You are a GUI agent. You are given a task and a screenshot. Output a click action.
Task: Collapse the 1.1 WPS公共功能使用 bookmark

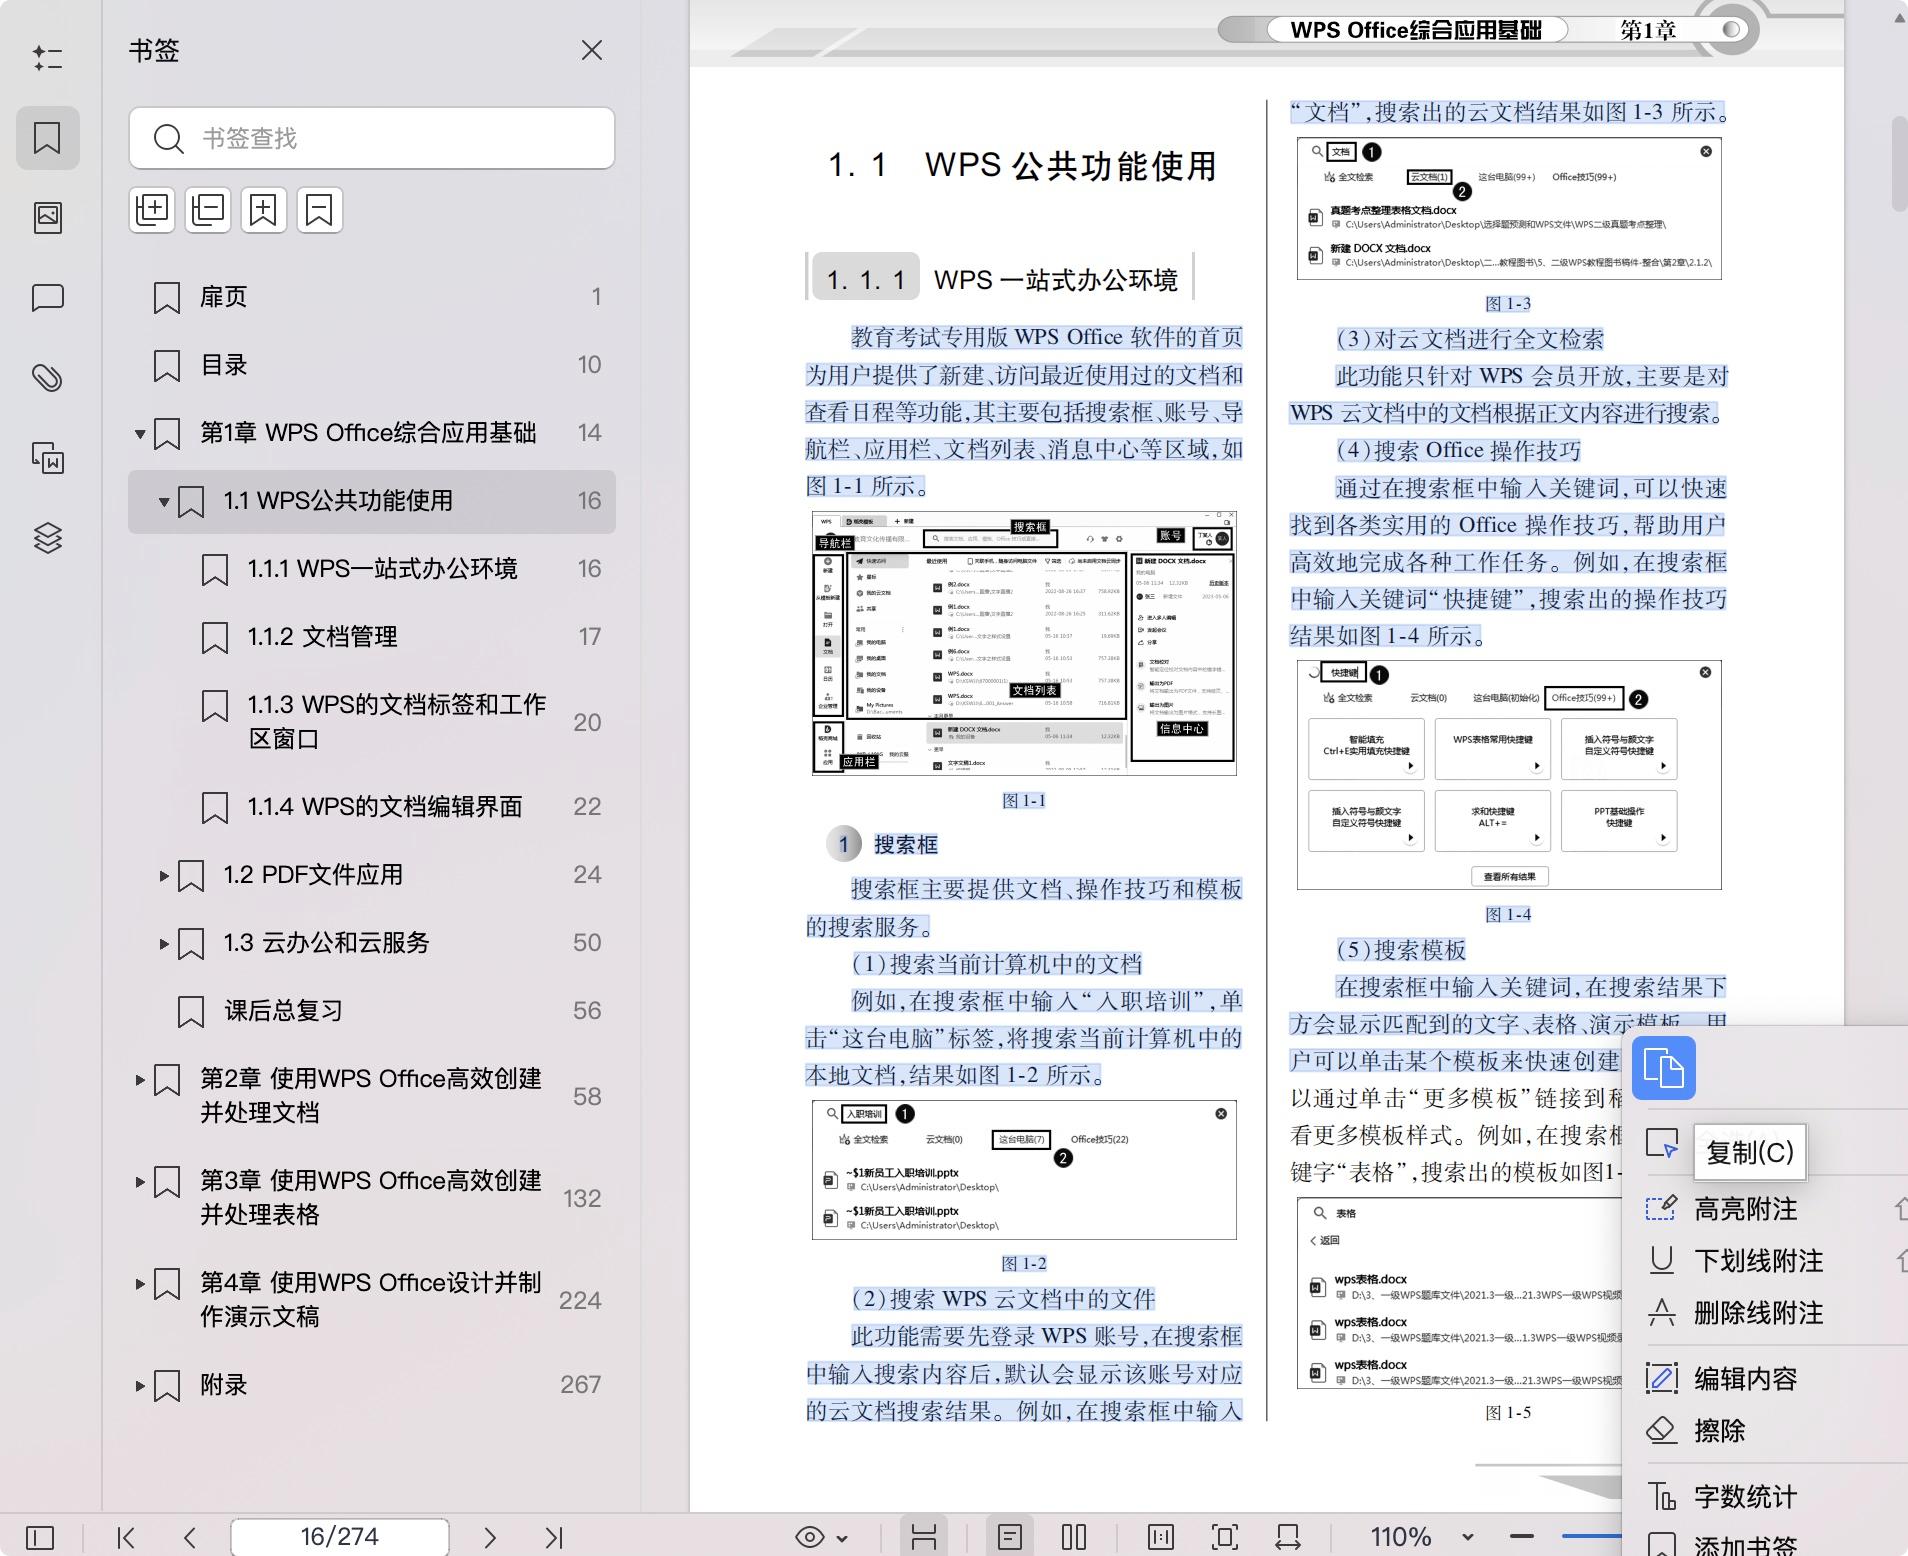click(164, 502)
